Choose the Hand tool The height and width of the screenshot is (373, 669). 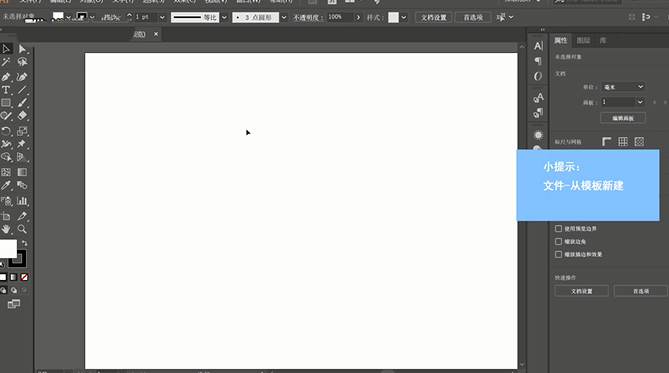[6, 229]
